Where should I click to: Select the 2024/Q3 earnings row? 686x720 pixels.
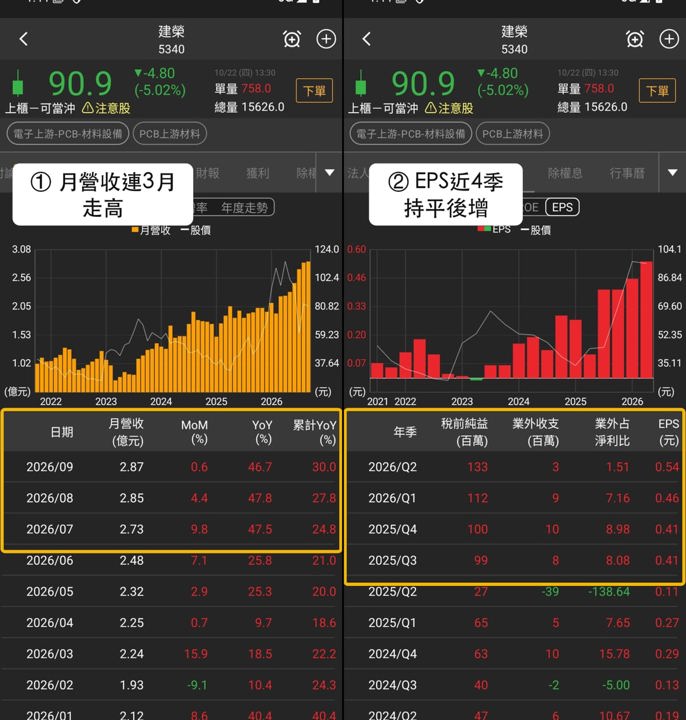tap(515, 685)
